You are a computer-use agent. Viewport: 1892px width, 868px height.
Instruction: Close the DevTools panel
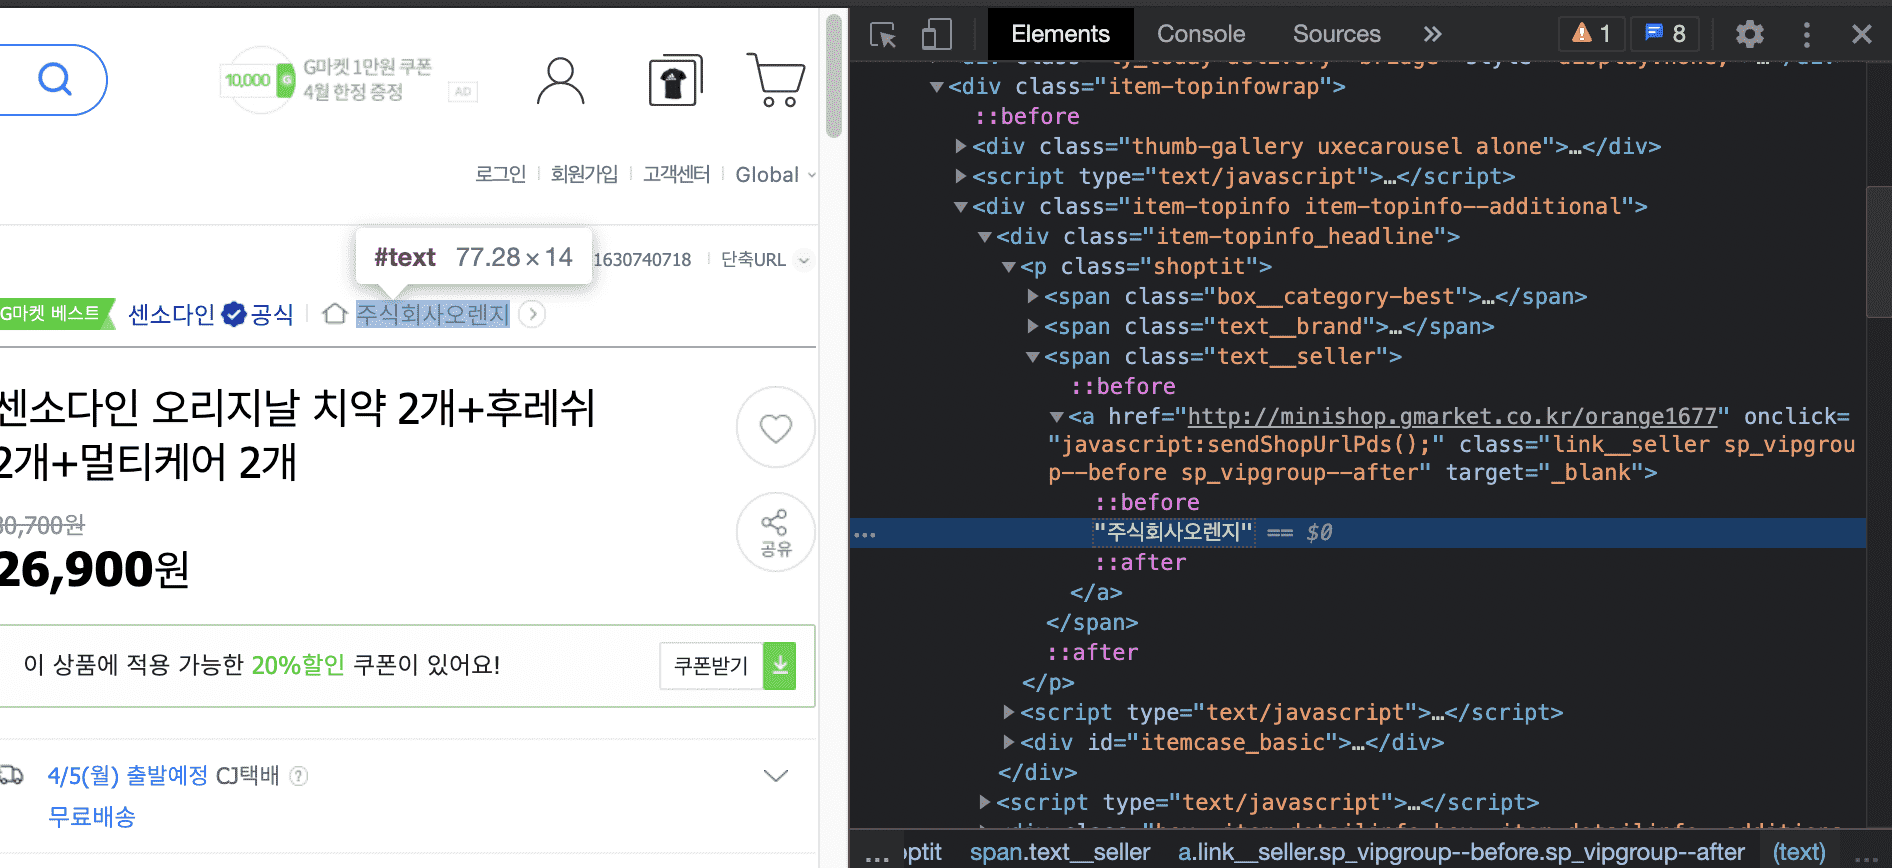pyautogui.click(x=1861, y=34)
